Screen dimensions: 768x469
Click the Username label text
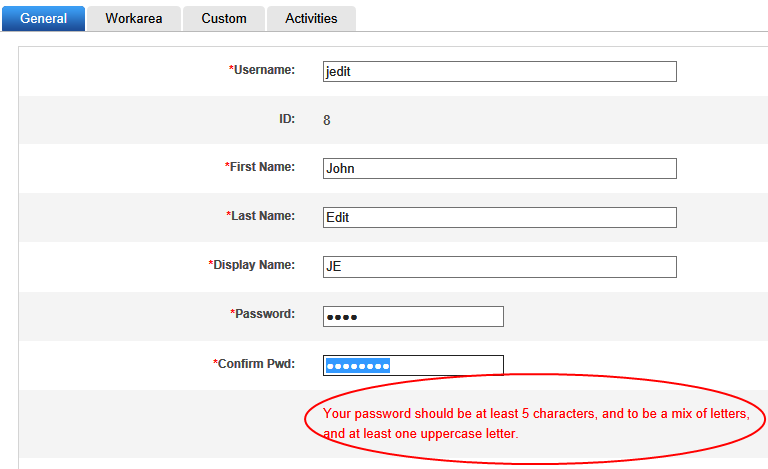coord(264,70)
